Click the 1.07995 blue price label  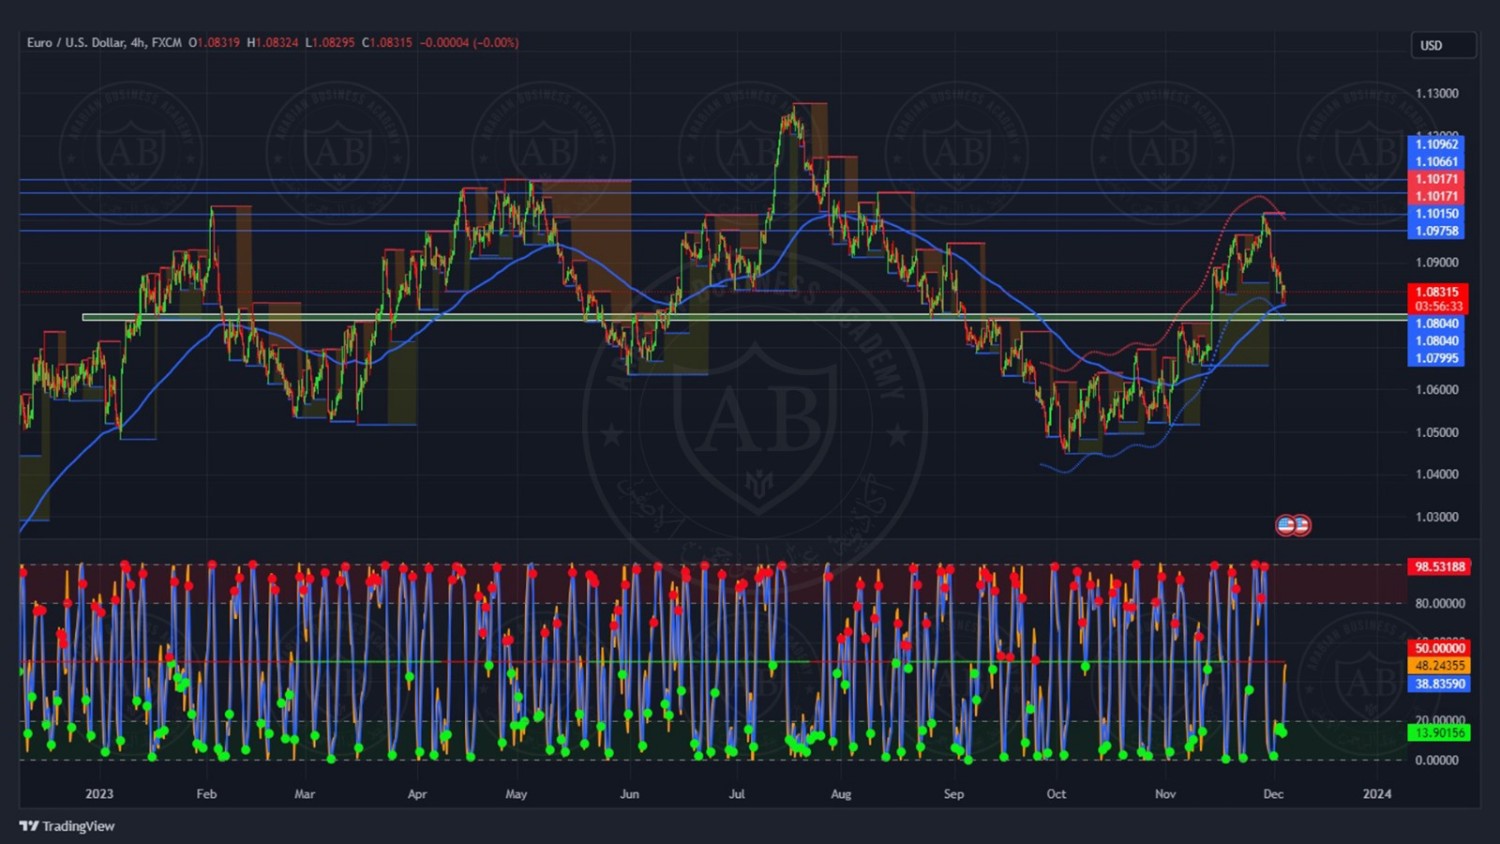[1436, 358]
